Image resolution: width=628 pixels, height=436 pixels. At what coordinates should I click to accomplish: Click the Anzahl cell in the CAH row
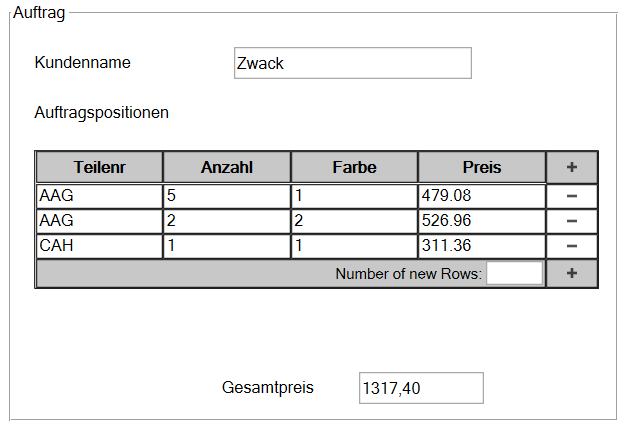227,246
